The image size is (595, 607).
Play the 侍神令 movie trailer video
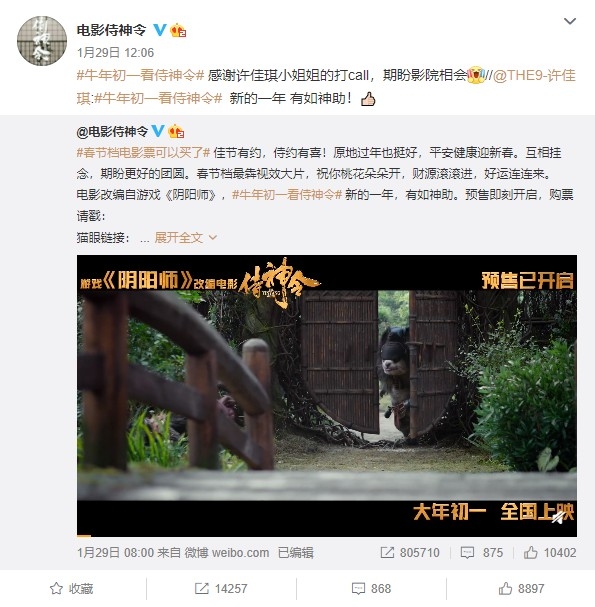[327, 396]
